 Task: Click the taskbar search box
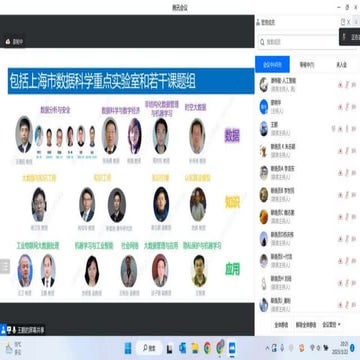(149, 348)
